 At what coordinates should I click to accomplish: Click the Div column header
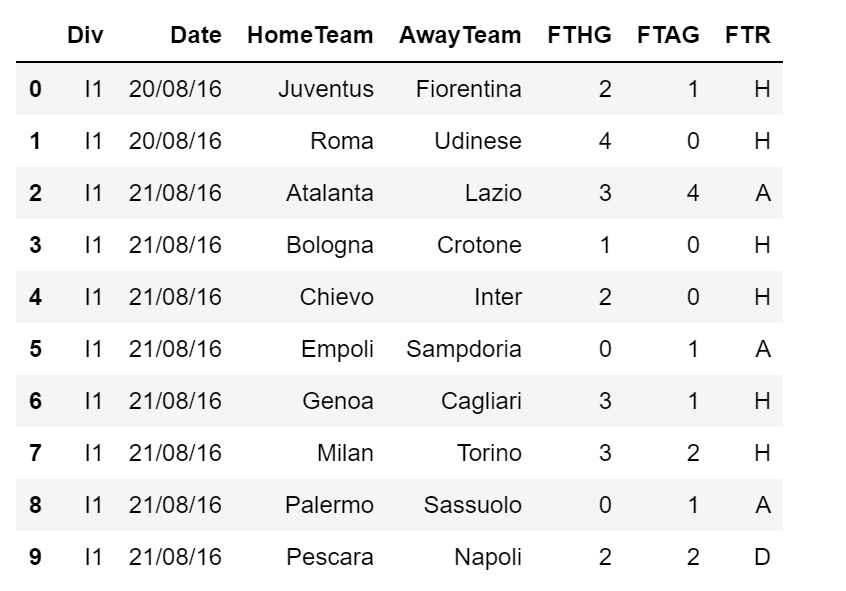(85, 35)
